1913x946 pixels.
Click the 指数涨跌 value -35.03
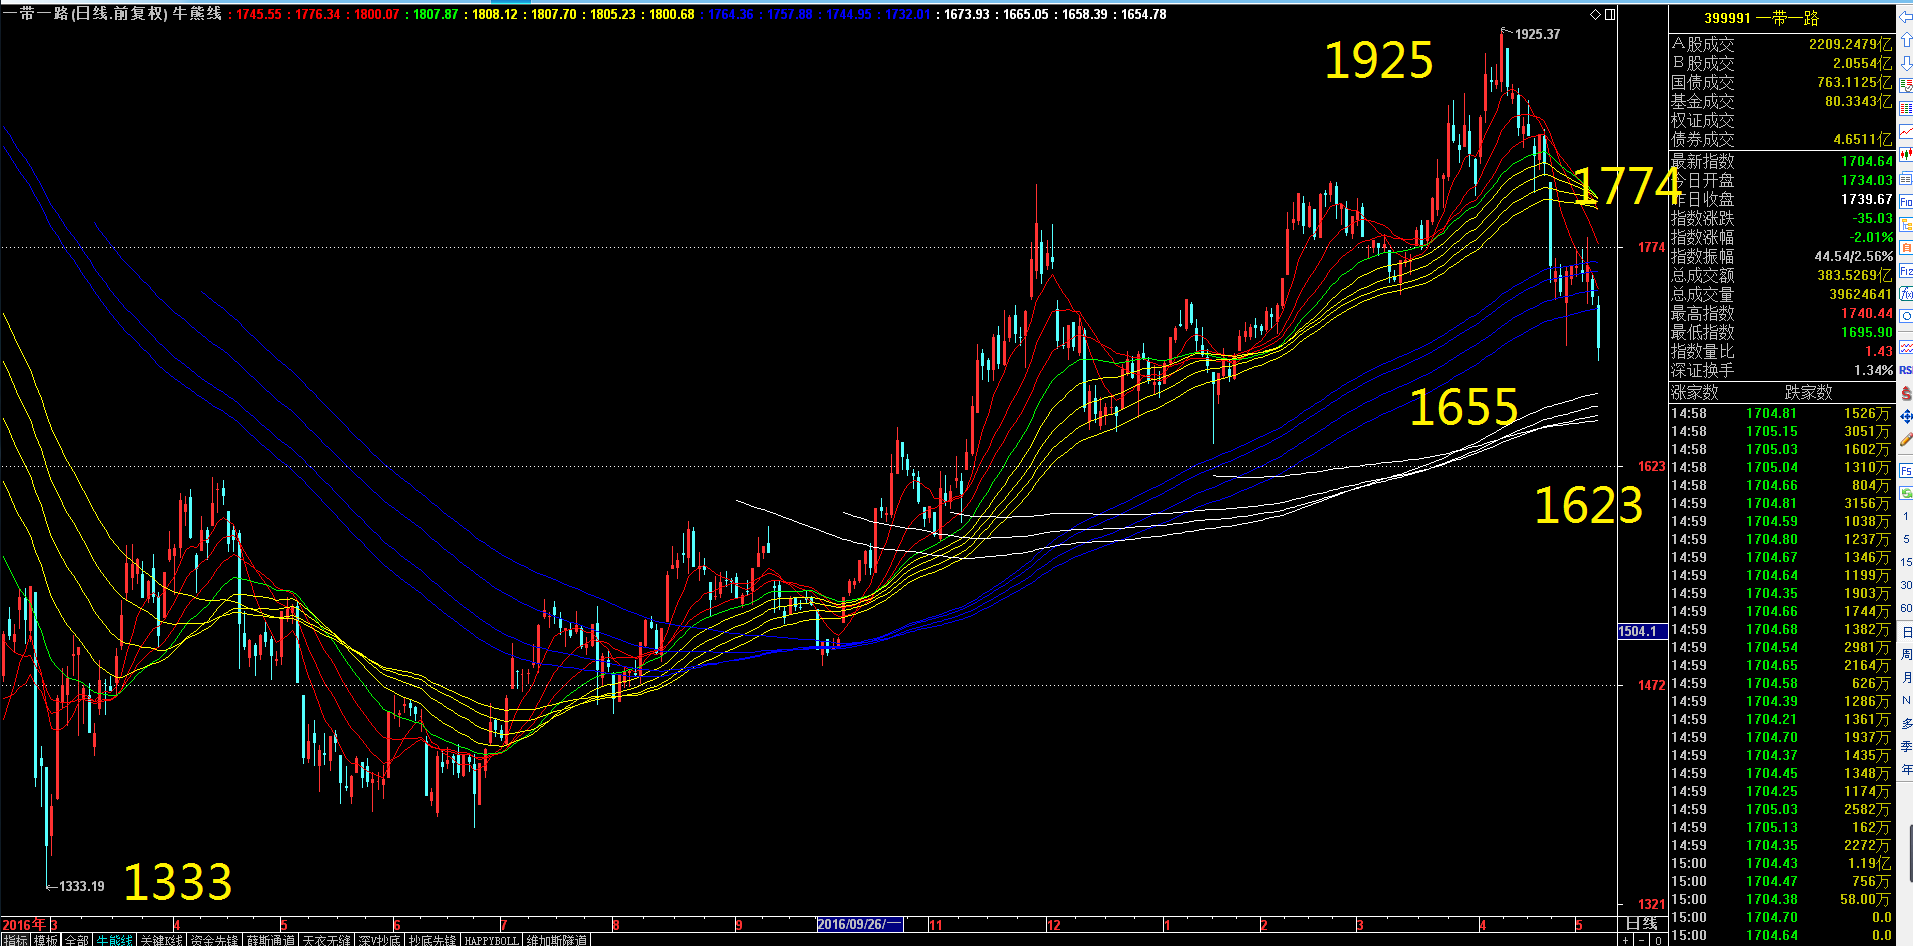click(1872, 218)
